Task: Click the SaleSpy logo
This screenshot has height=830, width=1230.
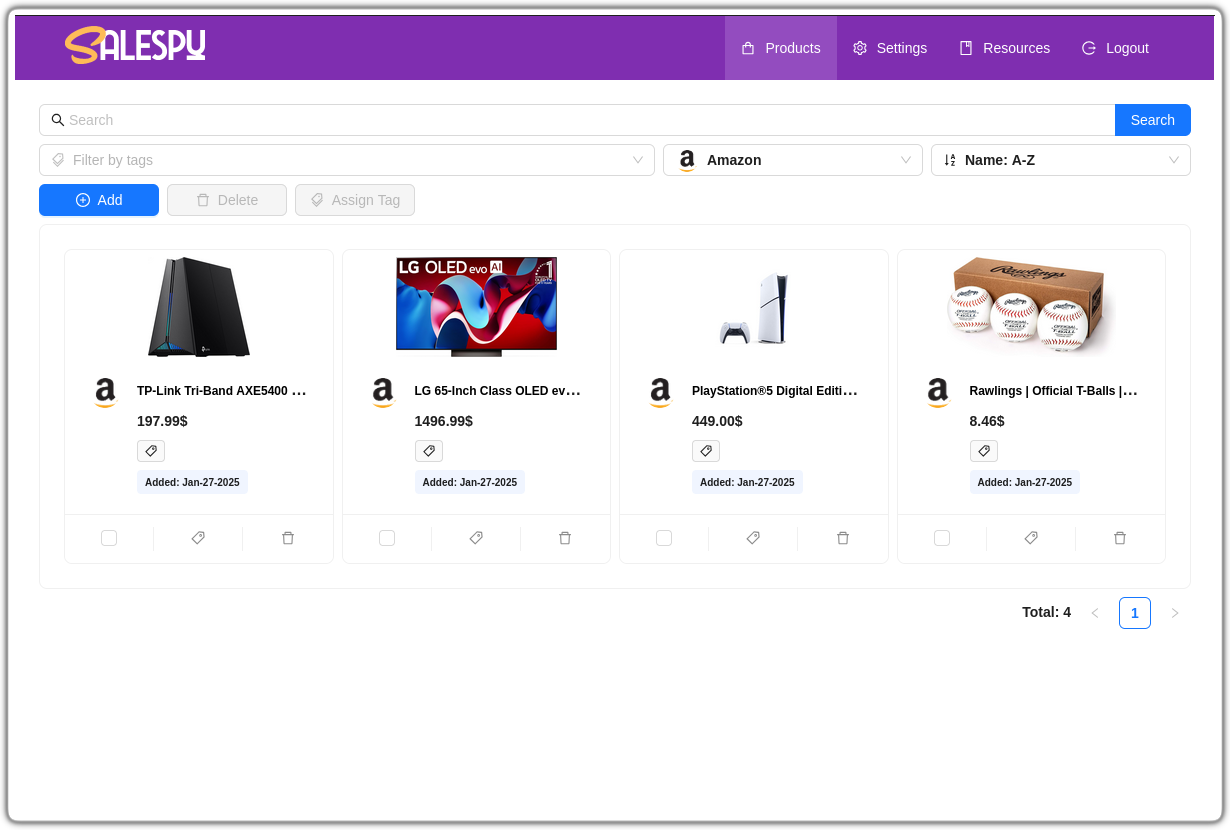Action: 135,45
